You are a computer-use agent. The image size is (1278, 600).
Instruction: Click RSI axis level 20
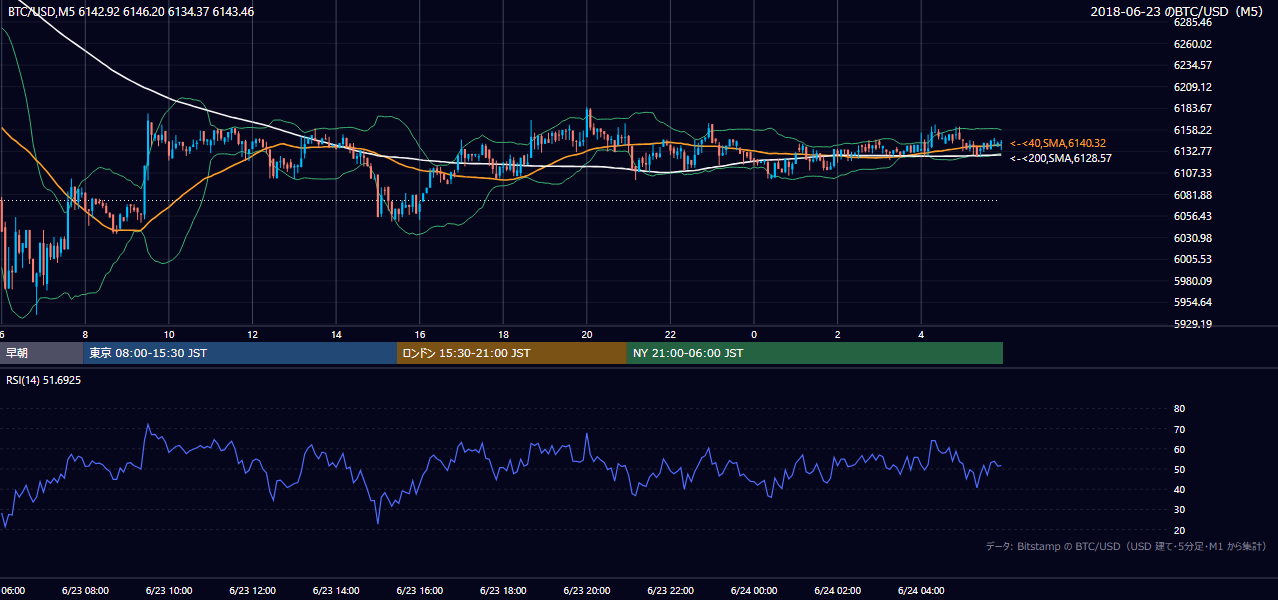pyautogui.click(x=1179, y=530)
